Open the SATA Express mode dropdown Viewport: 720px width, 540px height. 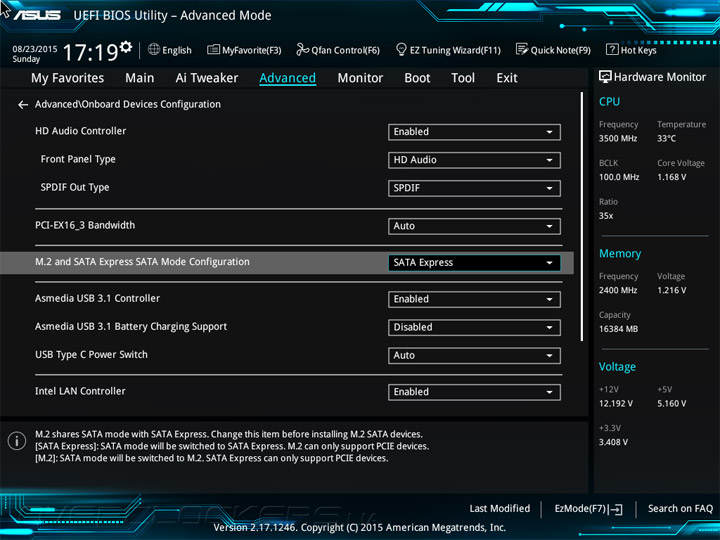point(474,263)
